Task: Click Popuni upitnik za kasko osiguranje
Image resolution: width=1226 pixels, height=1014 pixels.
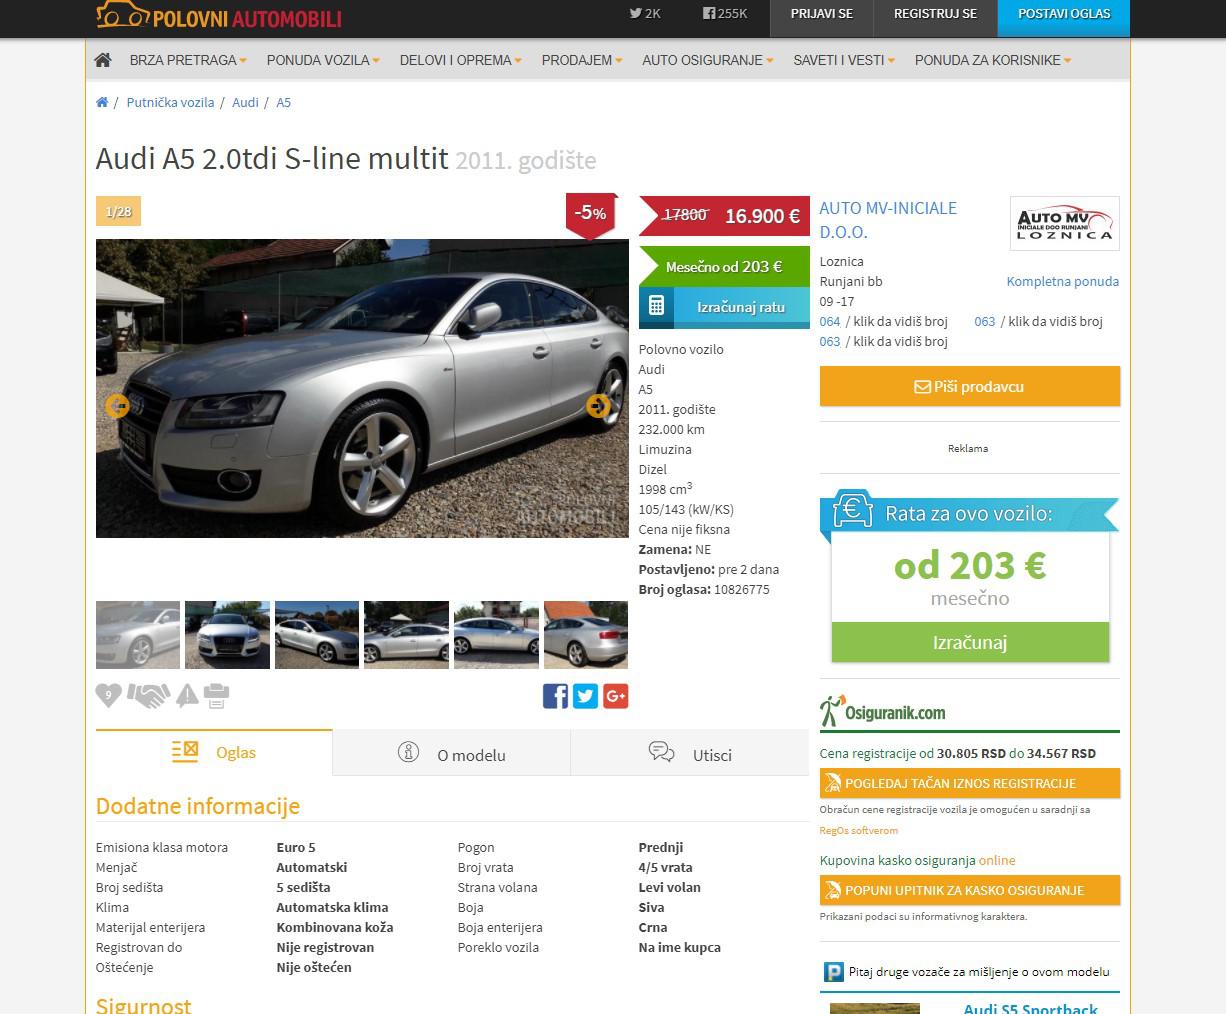Action: coord(970,890)
